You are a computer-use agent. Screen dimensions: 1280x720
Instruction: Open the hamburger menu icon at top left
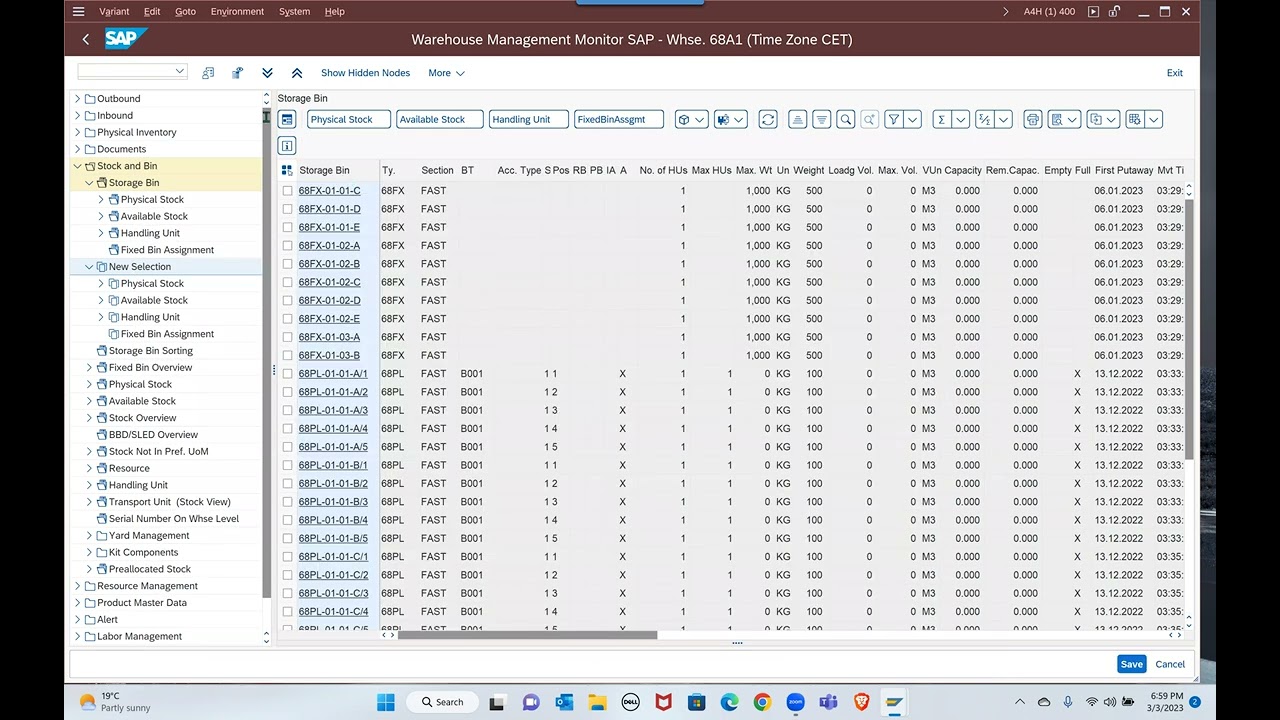point(79,11)
